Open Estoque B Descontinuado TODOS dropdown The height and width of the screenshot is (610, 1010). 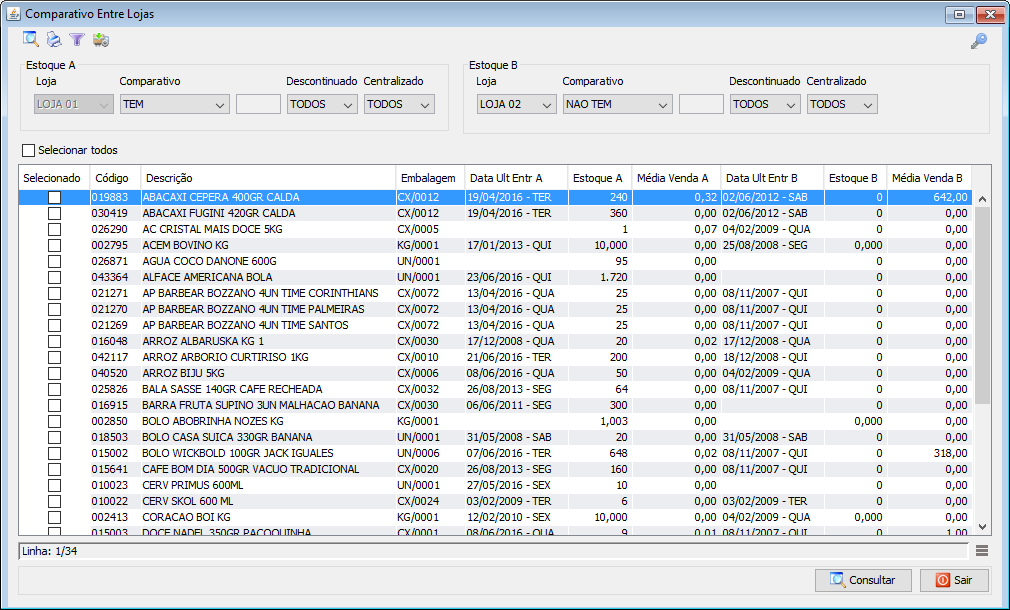tap(765, 104)
